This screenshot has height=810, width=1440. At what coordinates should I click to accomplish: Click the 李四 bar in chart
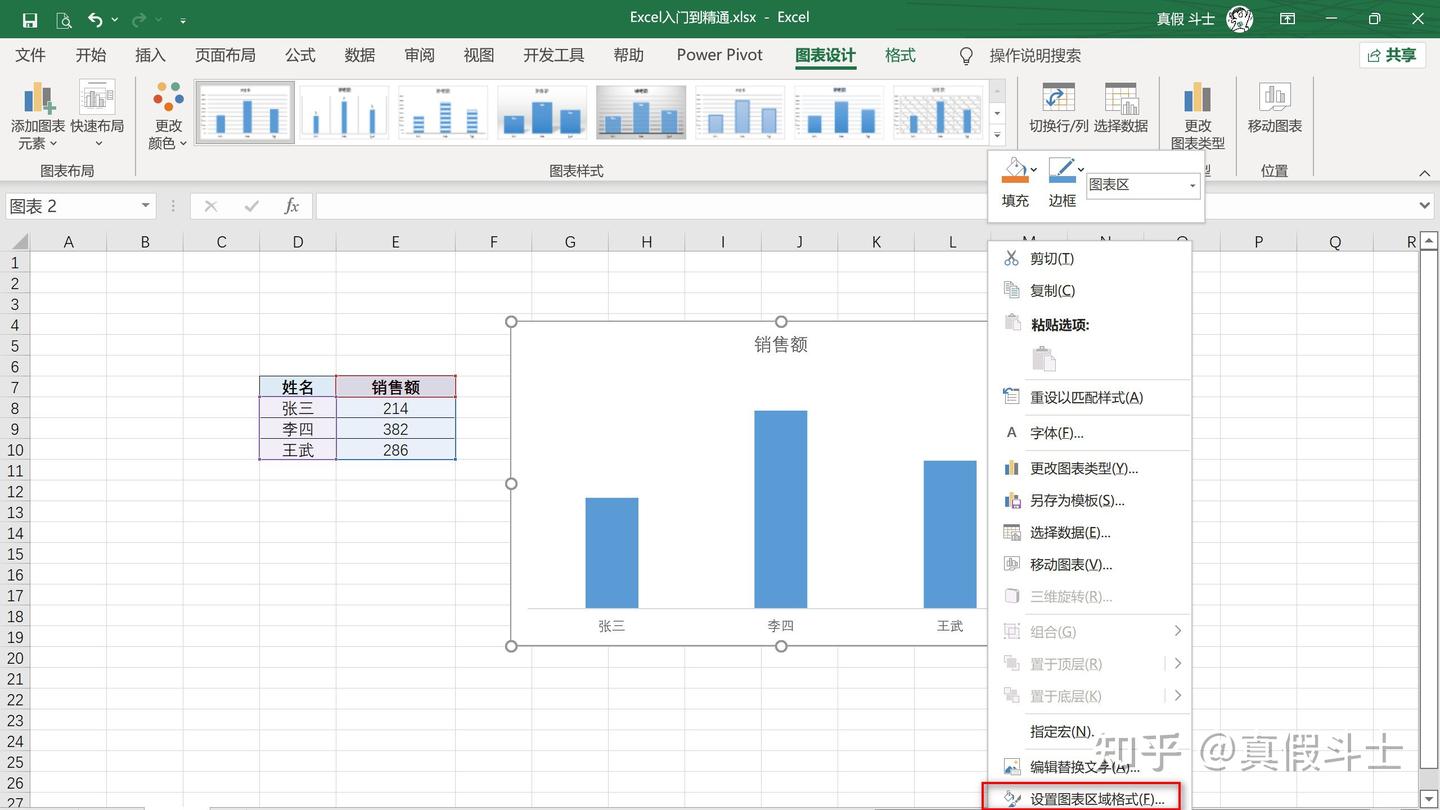780,509
